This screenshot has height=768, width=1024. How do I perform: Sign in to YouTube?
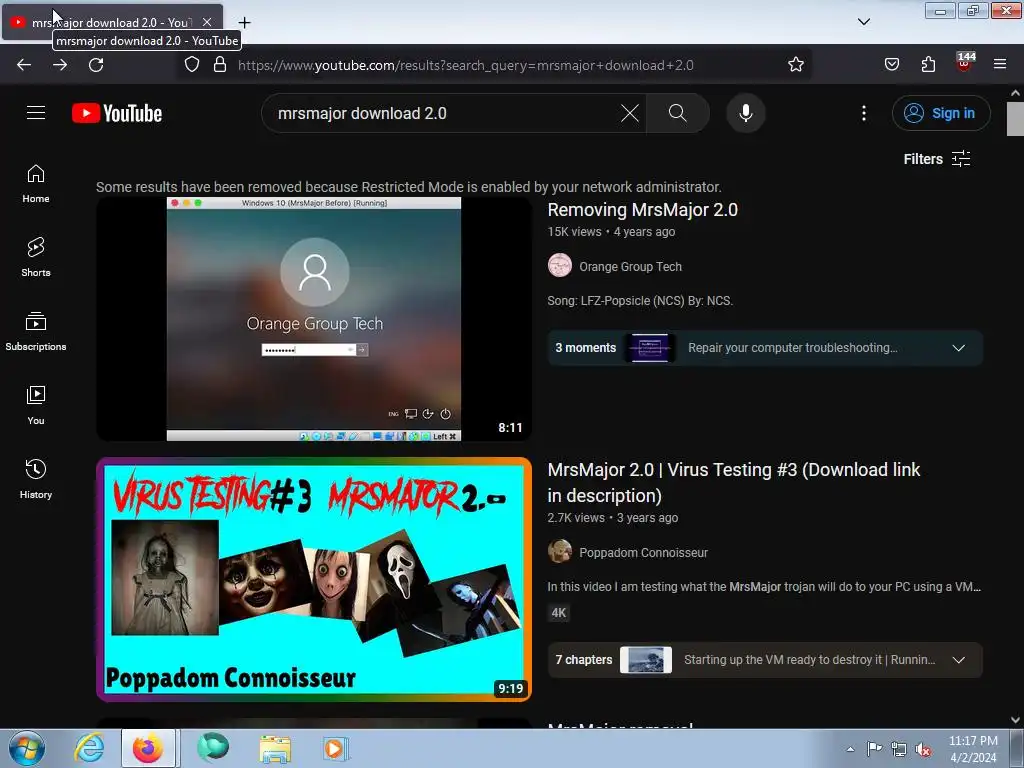(941, 113)
